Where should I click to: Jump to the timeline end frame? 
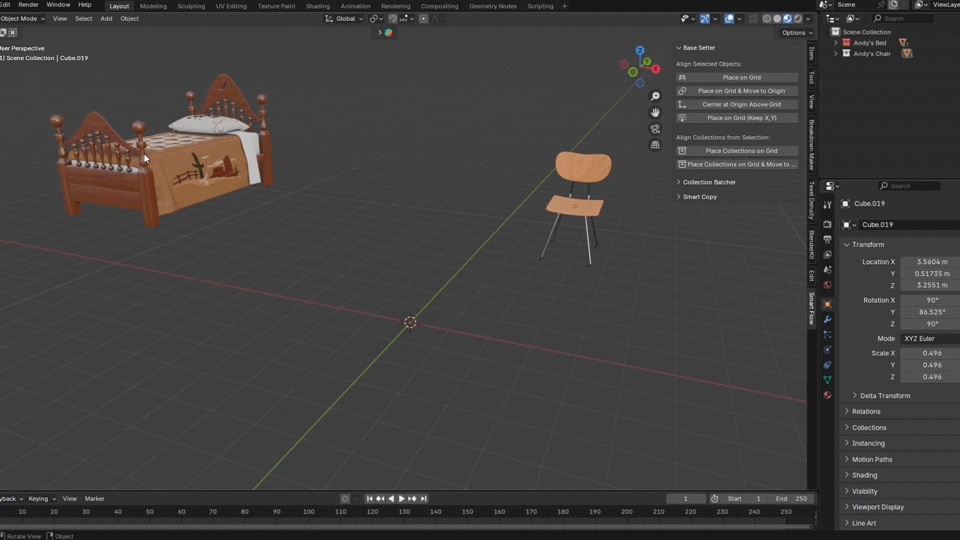424,499
